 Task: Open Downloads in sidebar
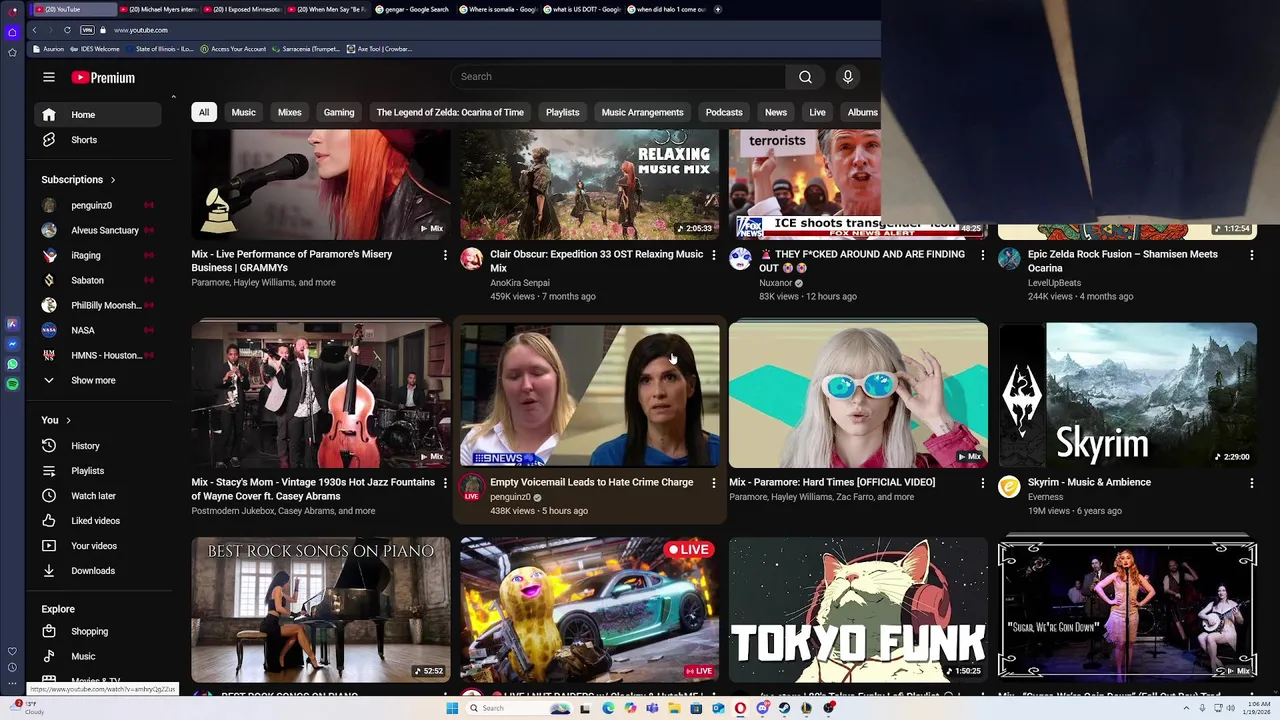[98, 571]
